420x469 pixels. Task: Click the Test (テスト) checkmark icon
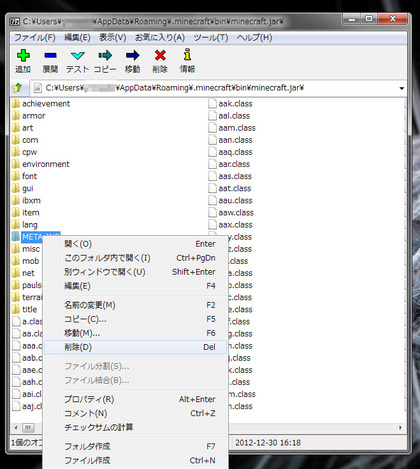[78, 56]
